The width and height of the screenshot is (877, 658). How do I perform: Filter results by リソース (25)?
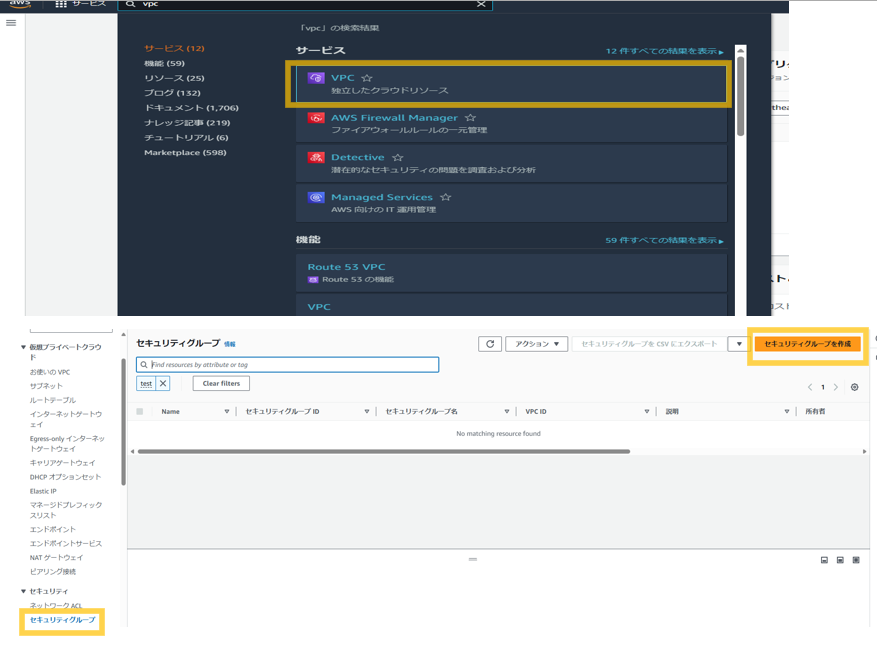click(175, 78)
